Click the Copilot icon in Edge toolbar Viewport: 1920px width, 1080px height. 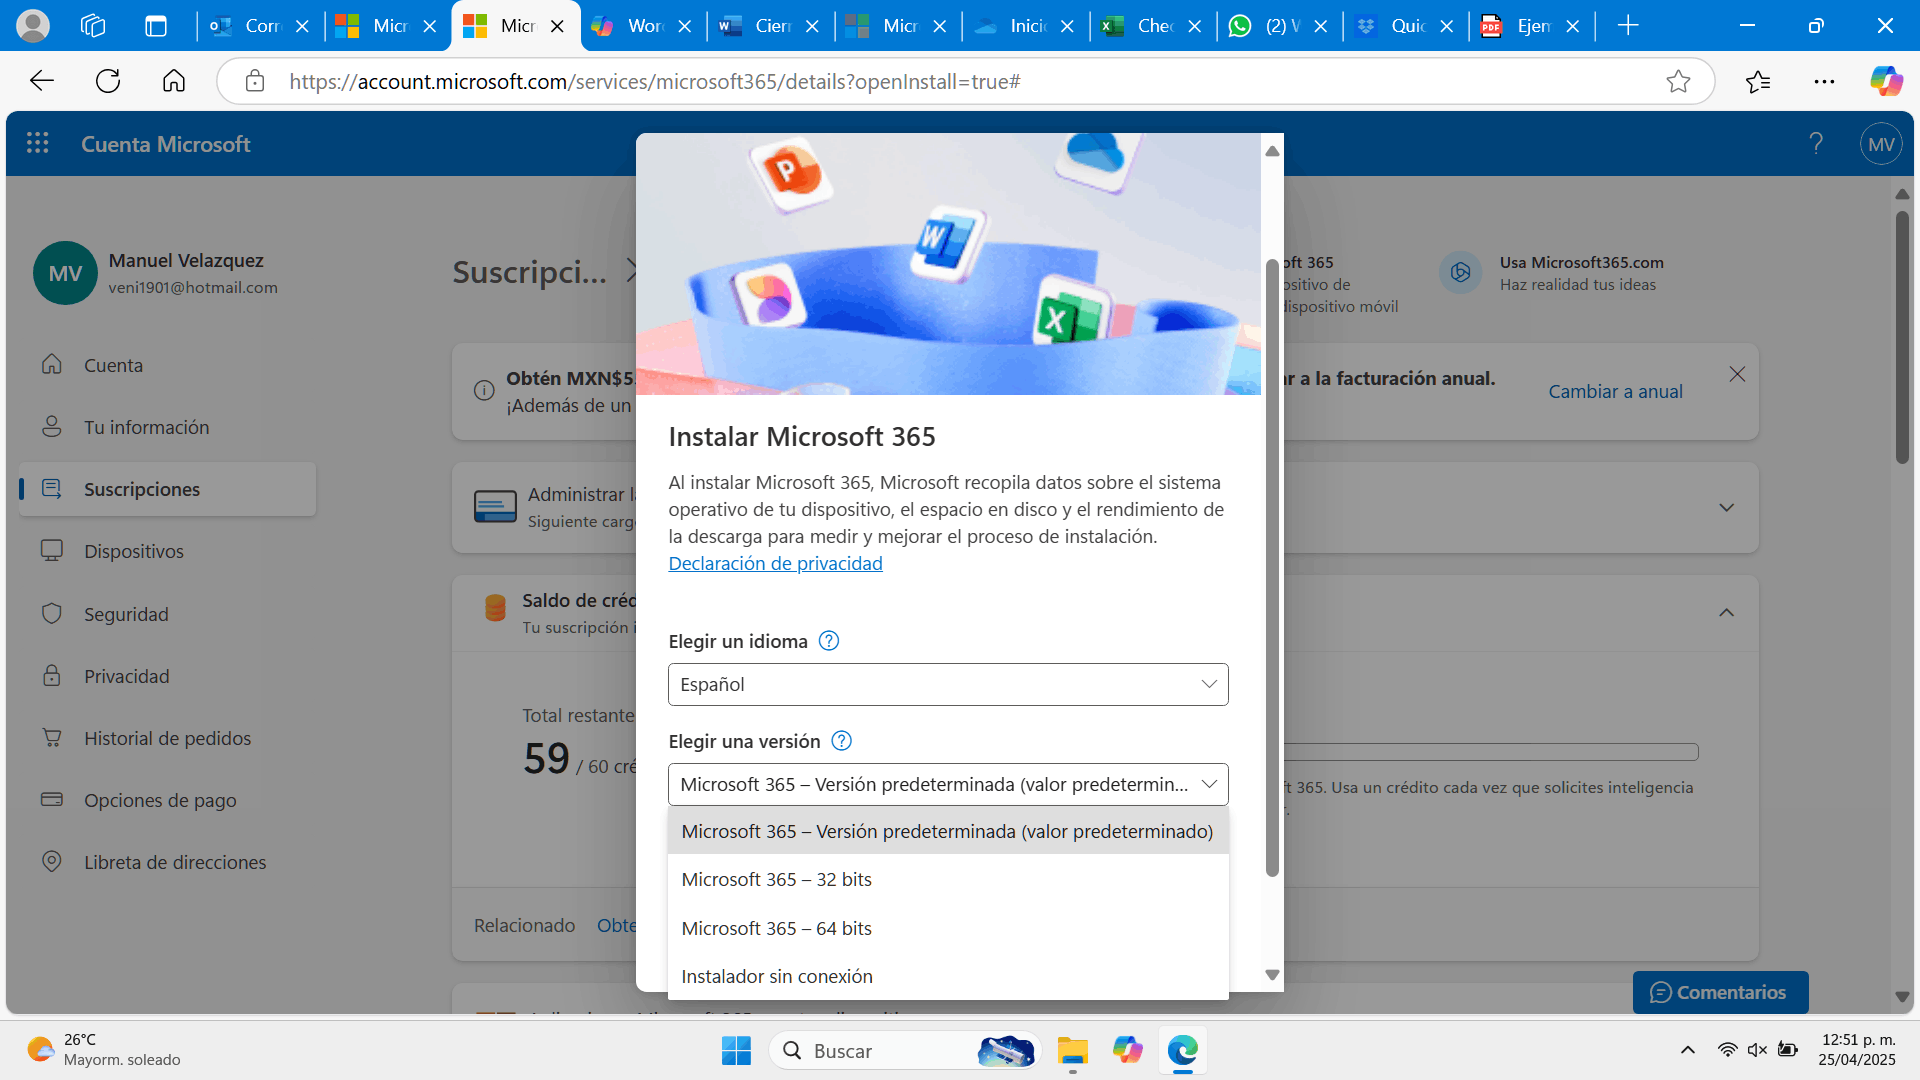pos(1886,81)
